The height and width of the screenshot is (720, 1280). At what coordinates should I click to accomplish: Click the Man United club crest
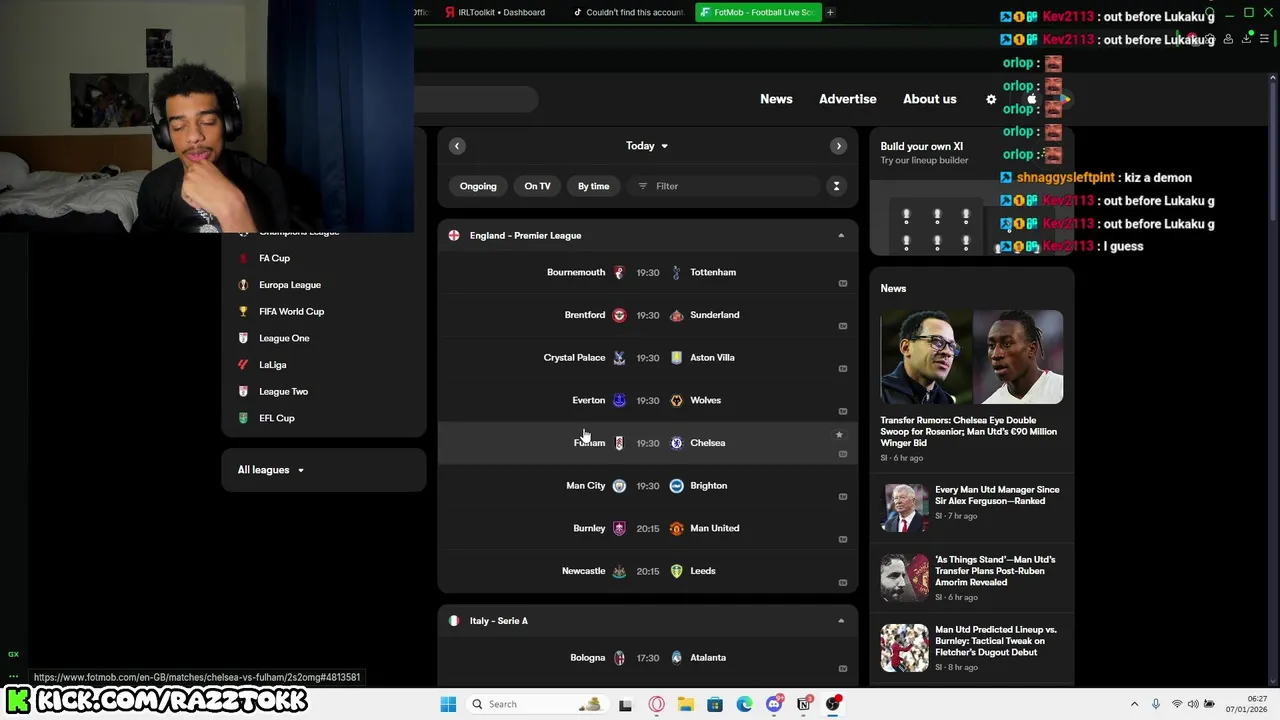677,528
